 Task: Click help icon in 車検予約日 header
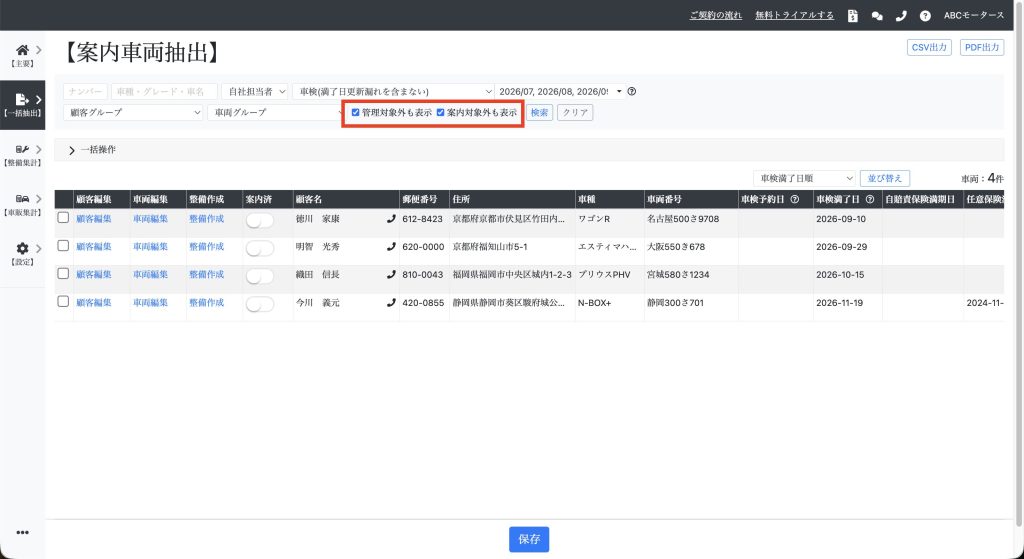[795, 199]
